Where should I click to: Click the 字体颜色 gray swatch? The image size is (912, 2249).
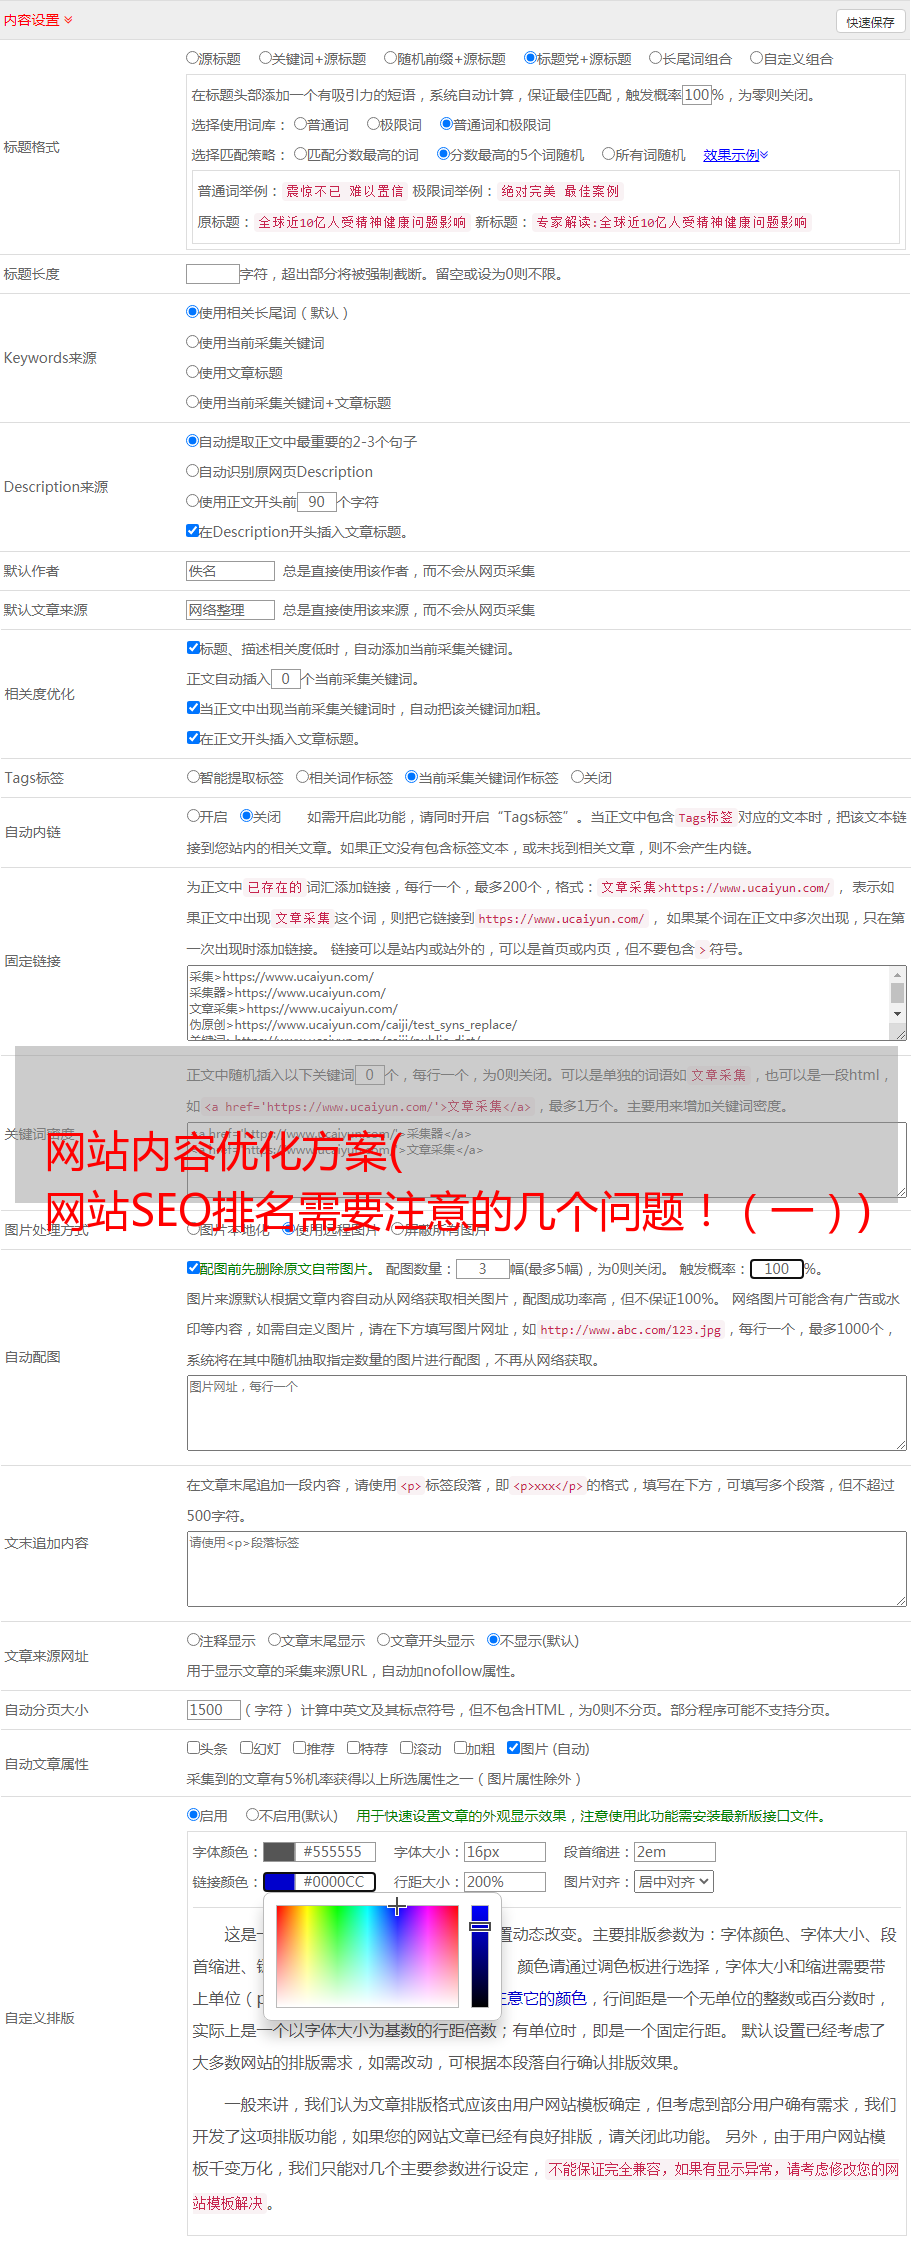[x=280, y=1852]
